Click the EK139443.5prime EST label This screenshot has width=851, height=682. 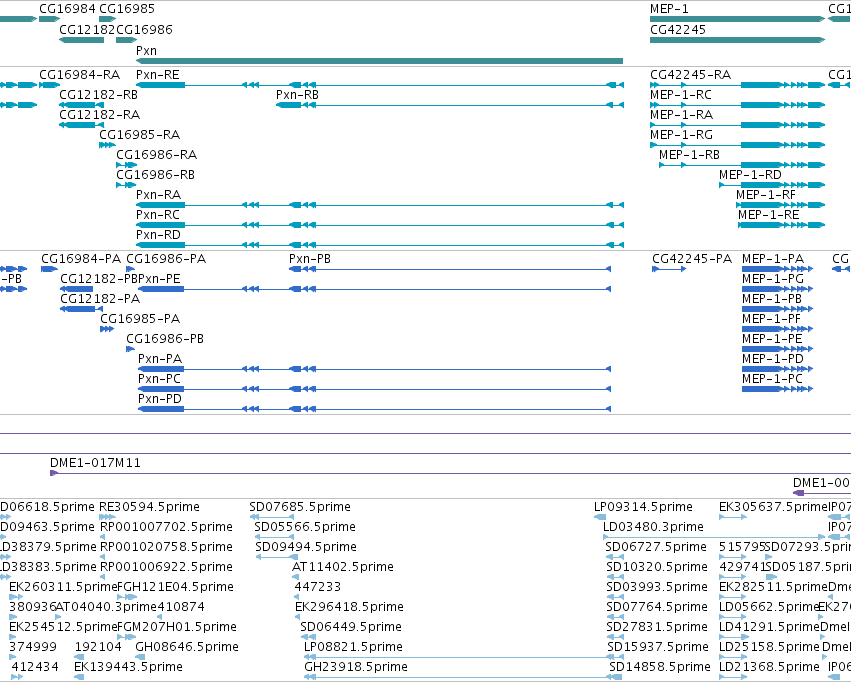point(128,667)
